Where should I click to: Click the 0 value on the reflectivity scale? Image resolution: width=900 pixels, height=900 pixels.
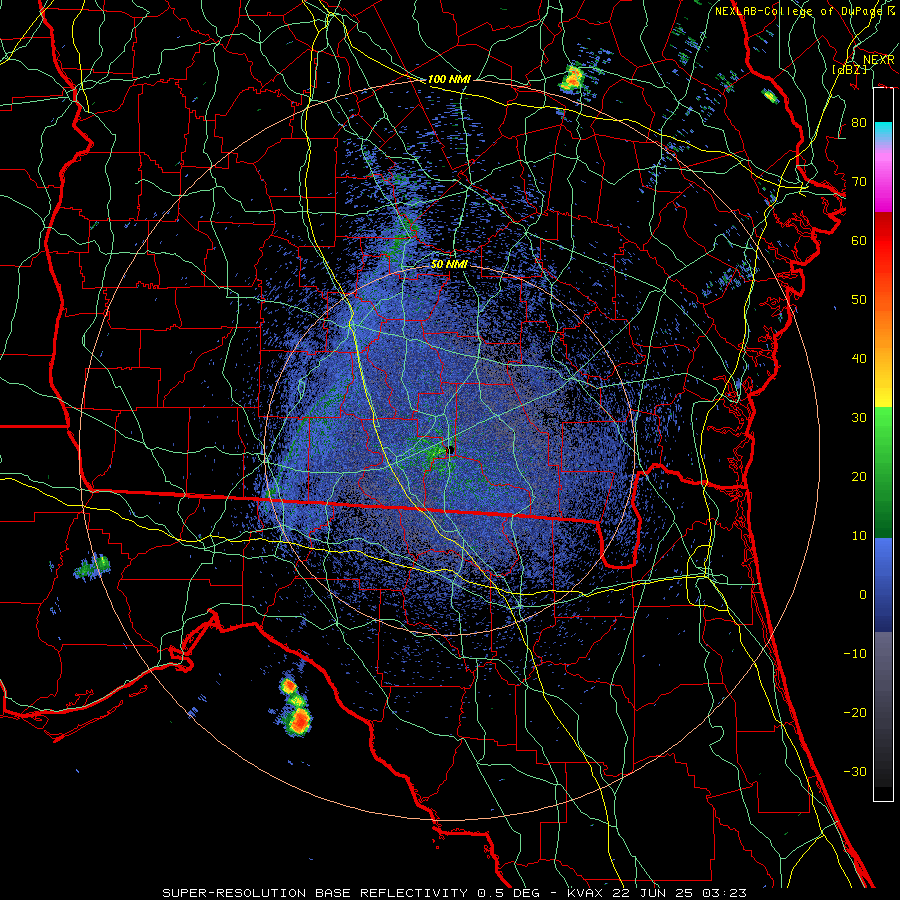(x=863, y=595)
